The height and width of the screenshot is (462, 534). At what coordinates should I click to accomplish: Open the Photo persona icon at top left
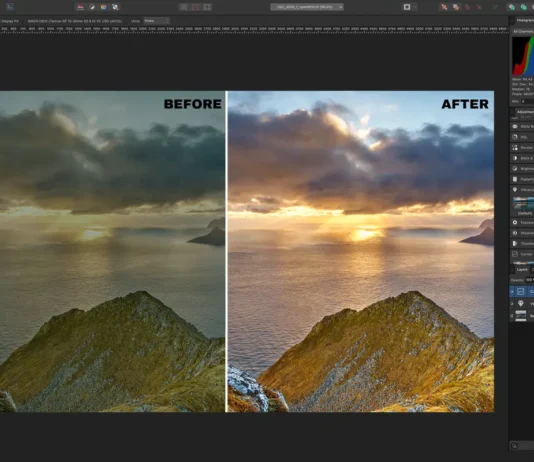point(10,7)
